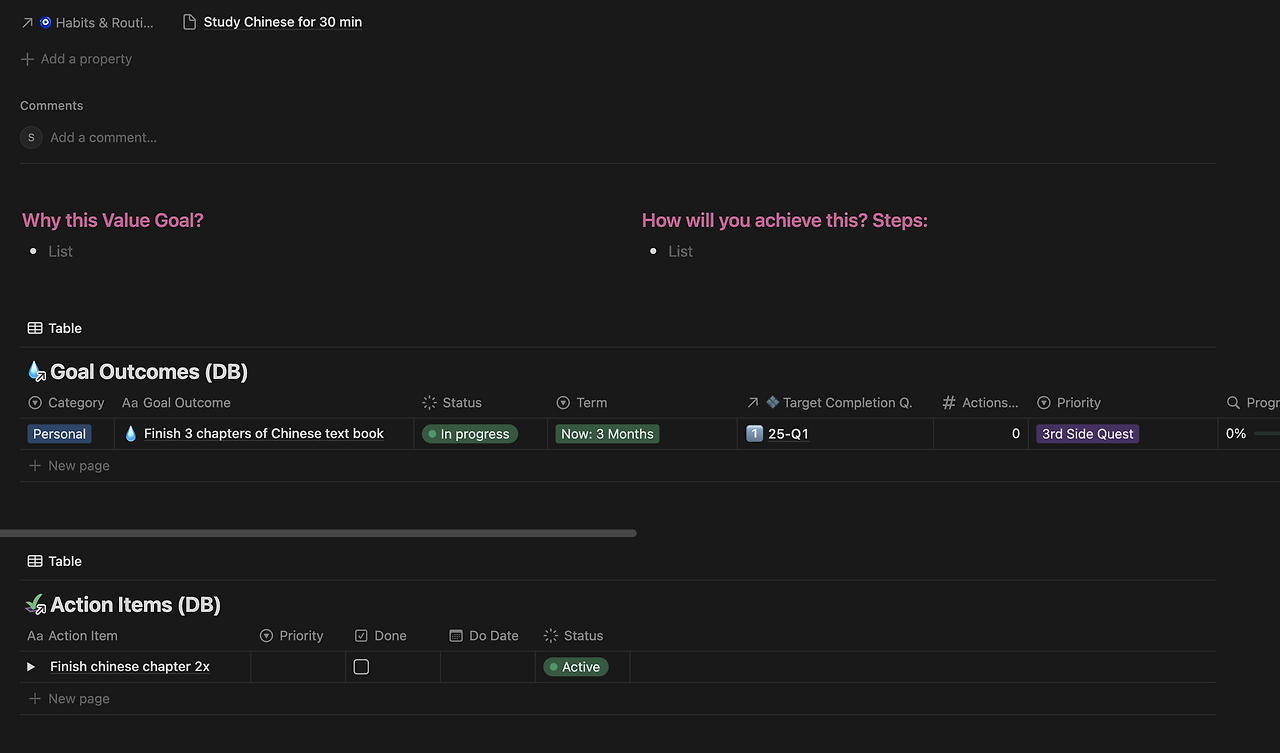Screen dimensions: 1280x753
Task: Click the Add a comment input field
Action: (x=103, y=137)
